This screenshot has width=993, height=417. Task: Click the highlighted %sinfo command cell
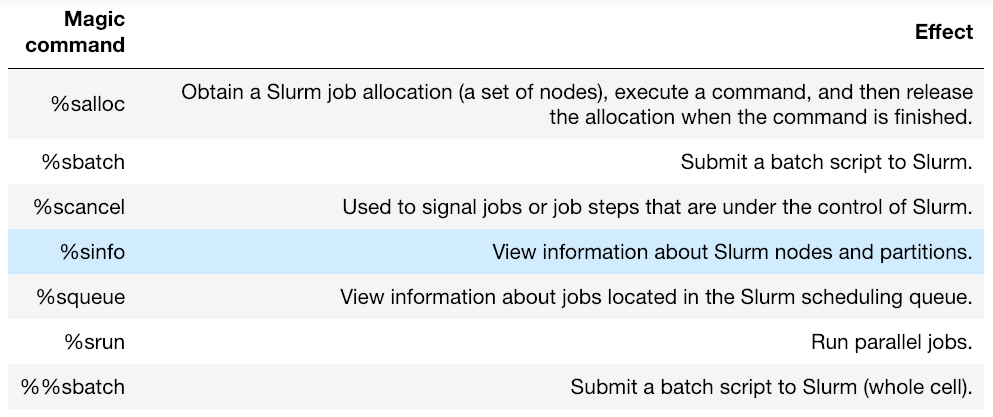(x=93, y=252)
